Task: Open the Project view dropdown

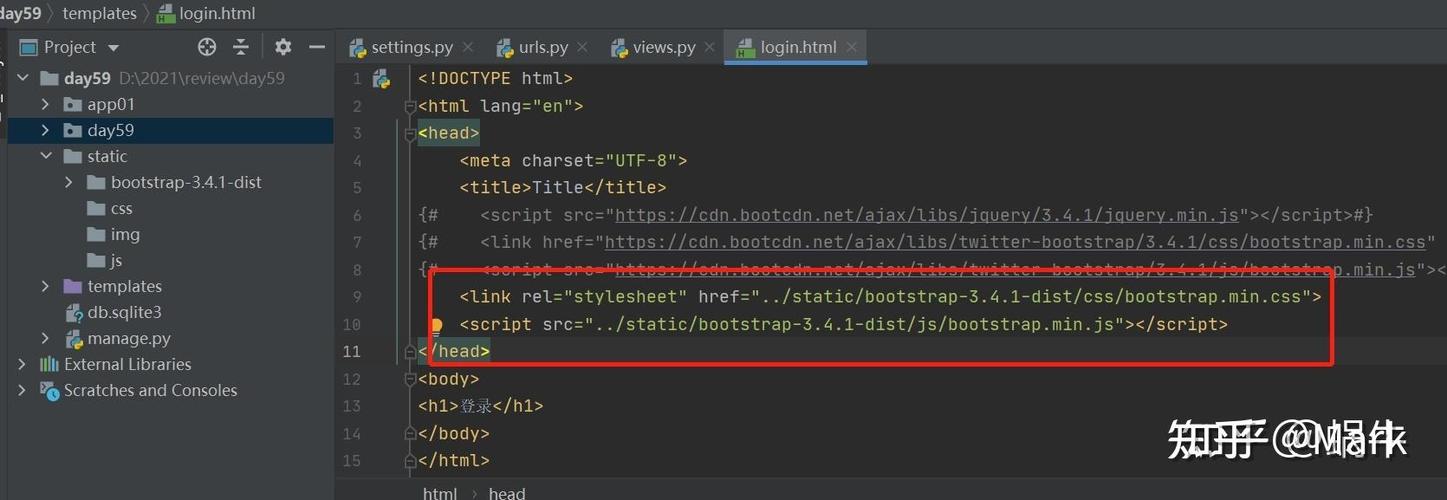Action: pos(113,48)
